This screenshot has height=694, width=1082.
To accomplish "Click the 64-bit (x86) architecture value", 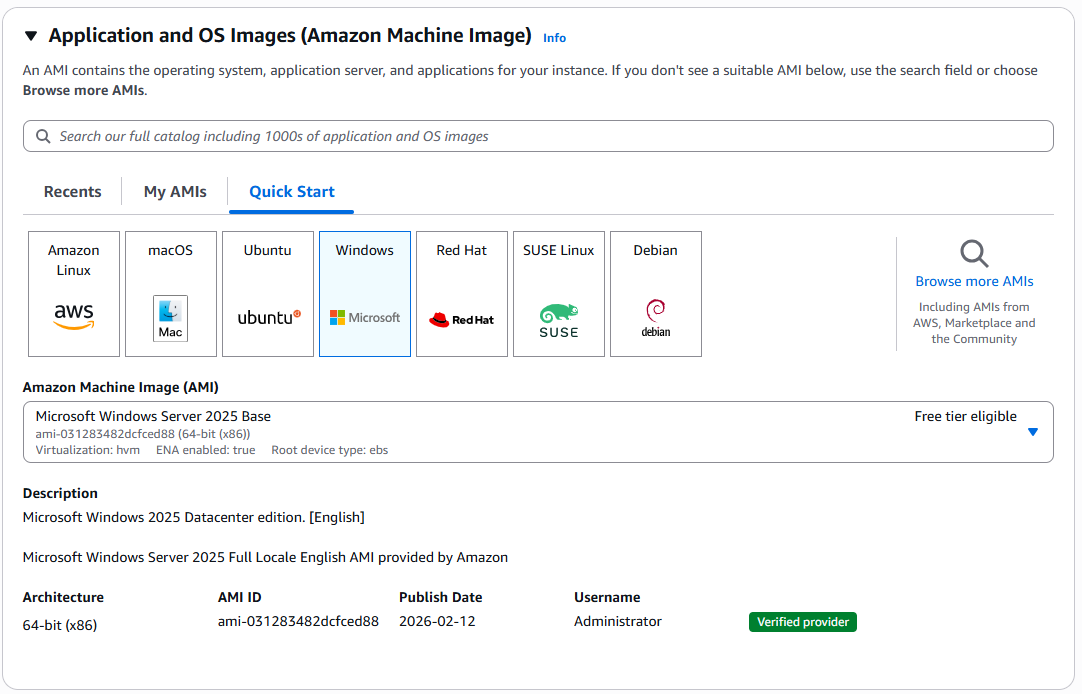I will coord(60,626).
